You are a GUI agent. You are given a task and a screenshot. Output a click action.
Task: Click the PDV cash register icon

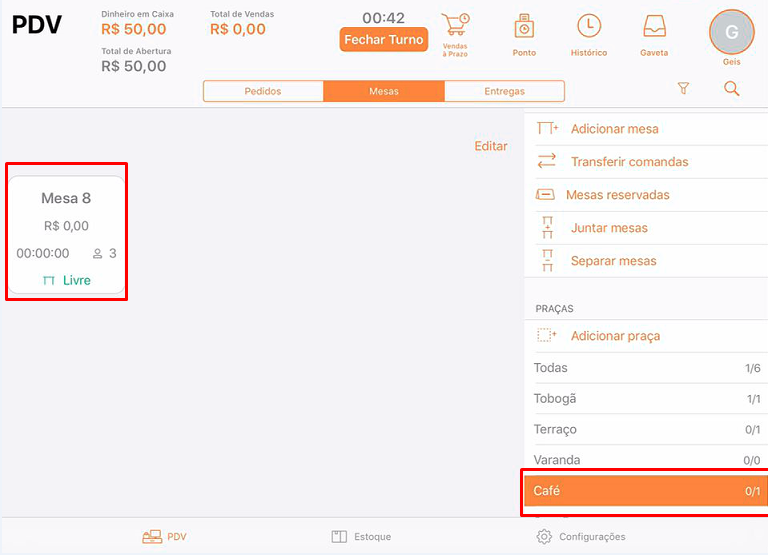(152, 537)
